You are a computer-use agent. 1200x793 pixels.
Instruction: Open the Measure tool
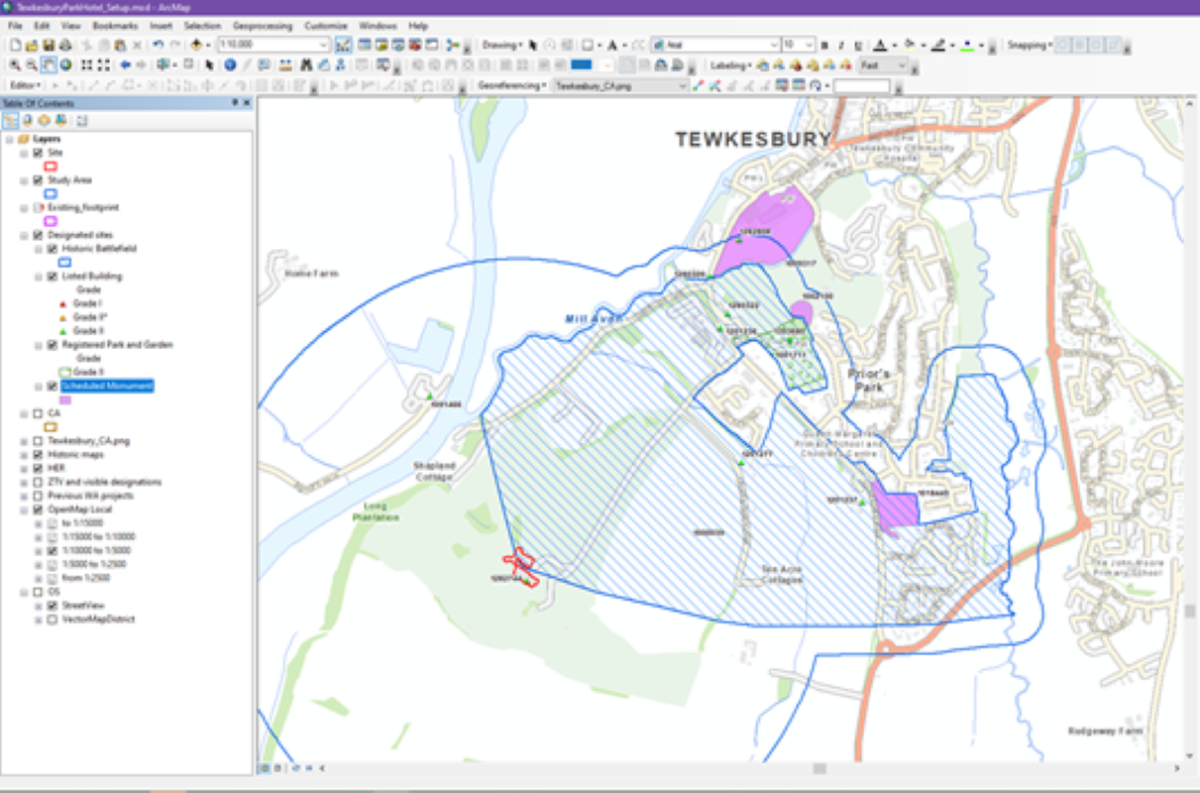(x=284, y=64)
